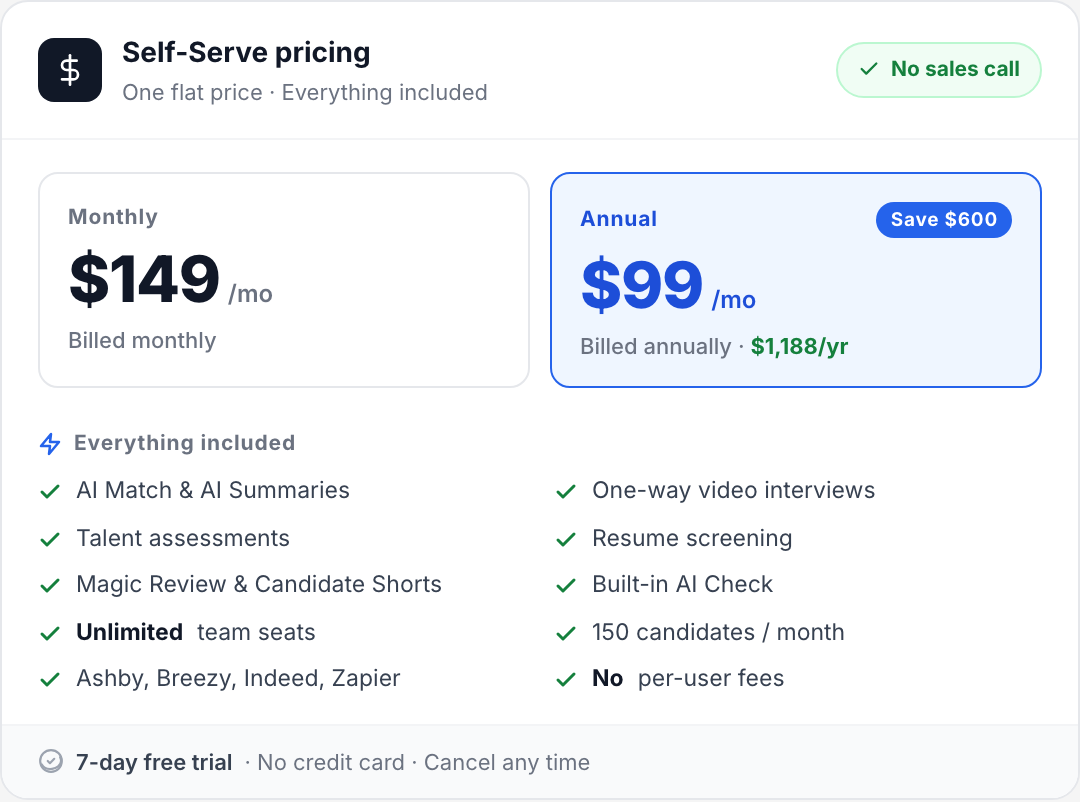Click the checkmark beside Built-in AI Check
Viewport: 1080px width, 802px height.
[566, 585]
